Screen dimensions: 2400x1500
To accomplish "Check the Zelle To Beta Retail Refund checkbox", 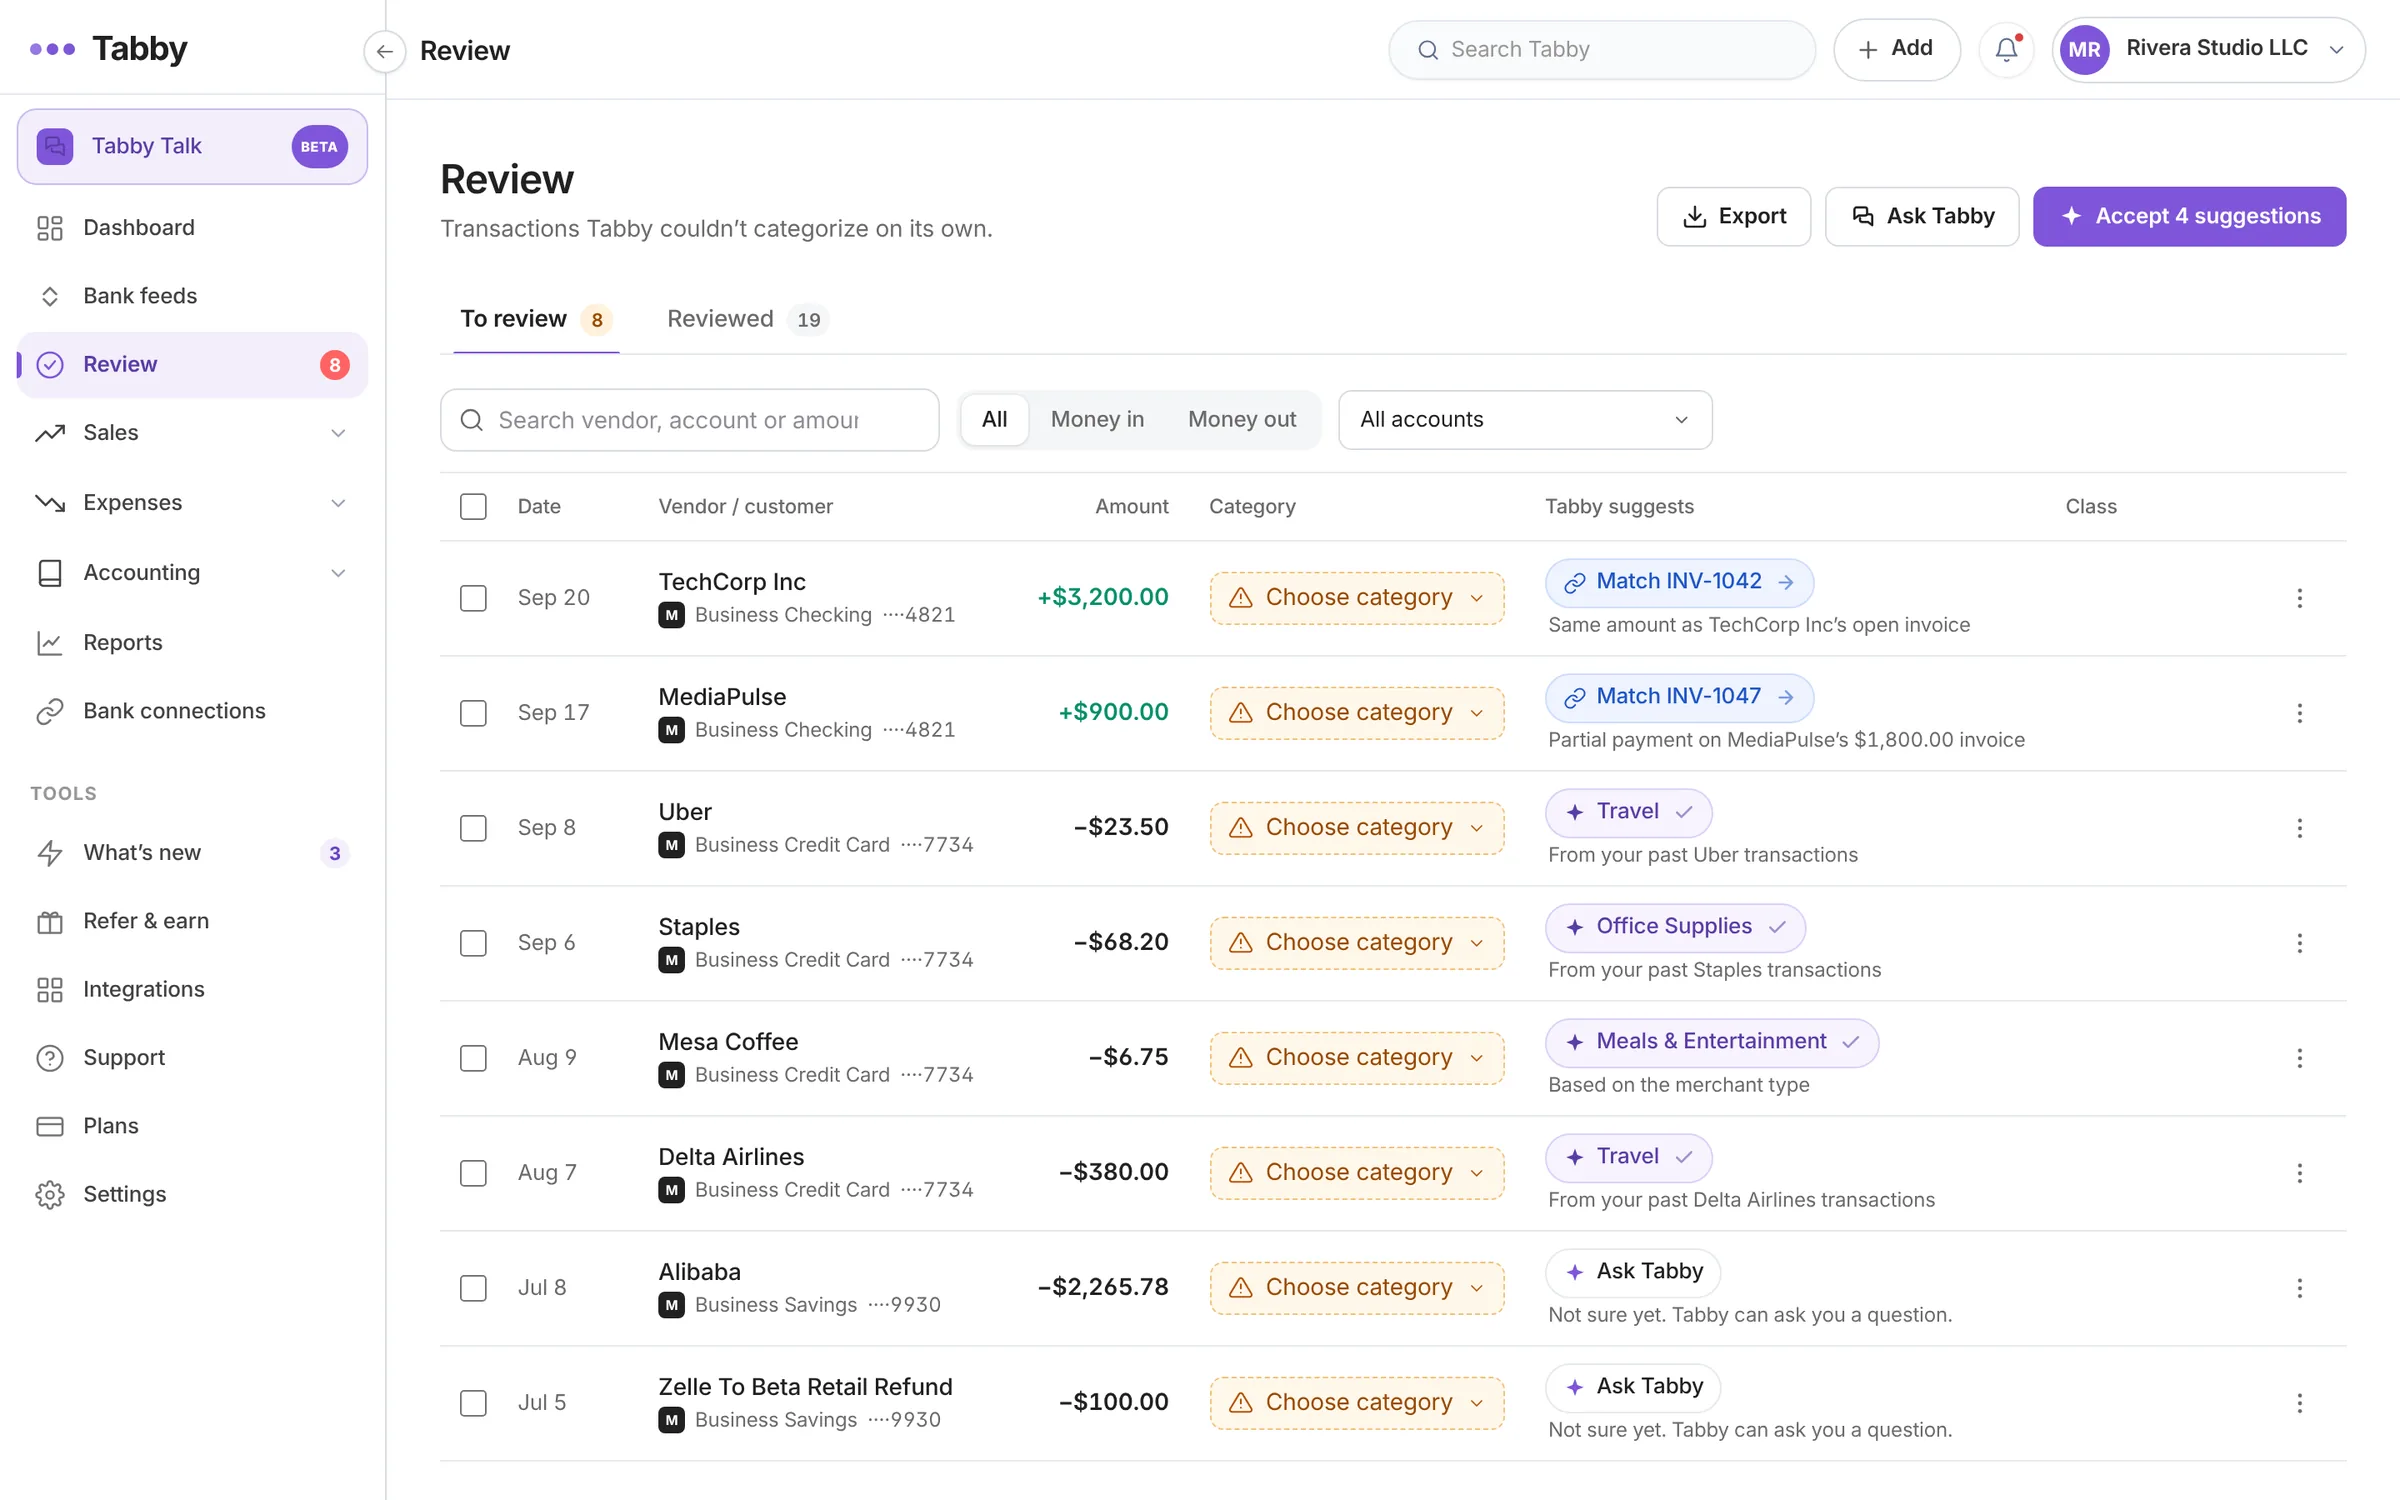I will click(x=473, y=1403).
